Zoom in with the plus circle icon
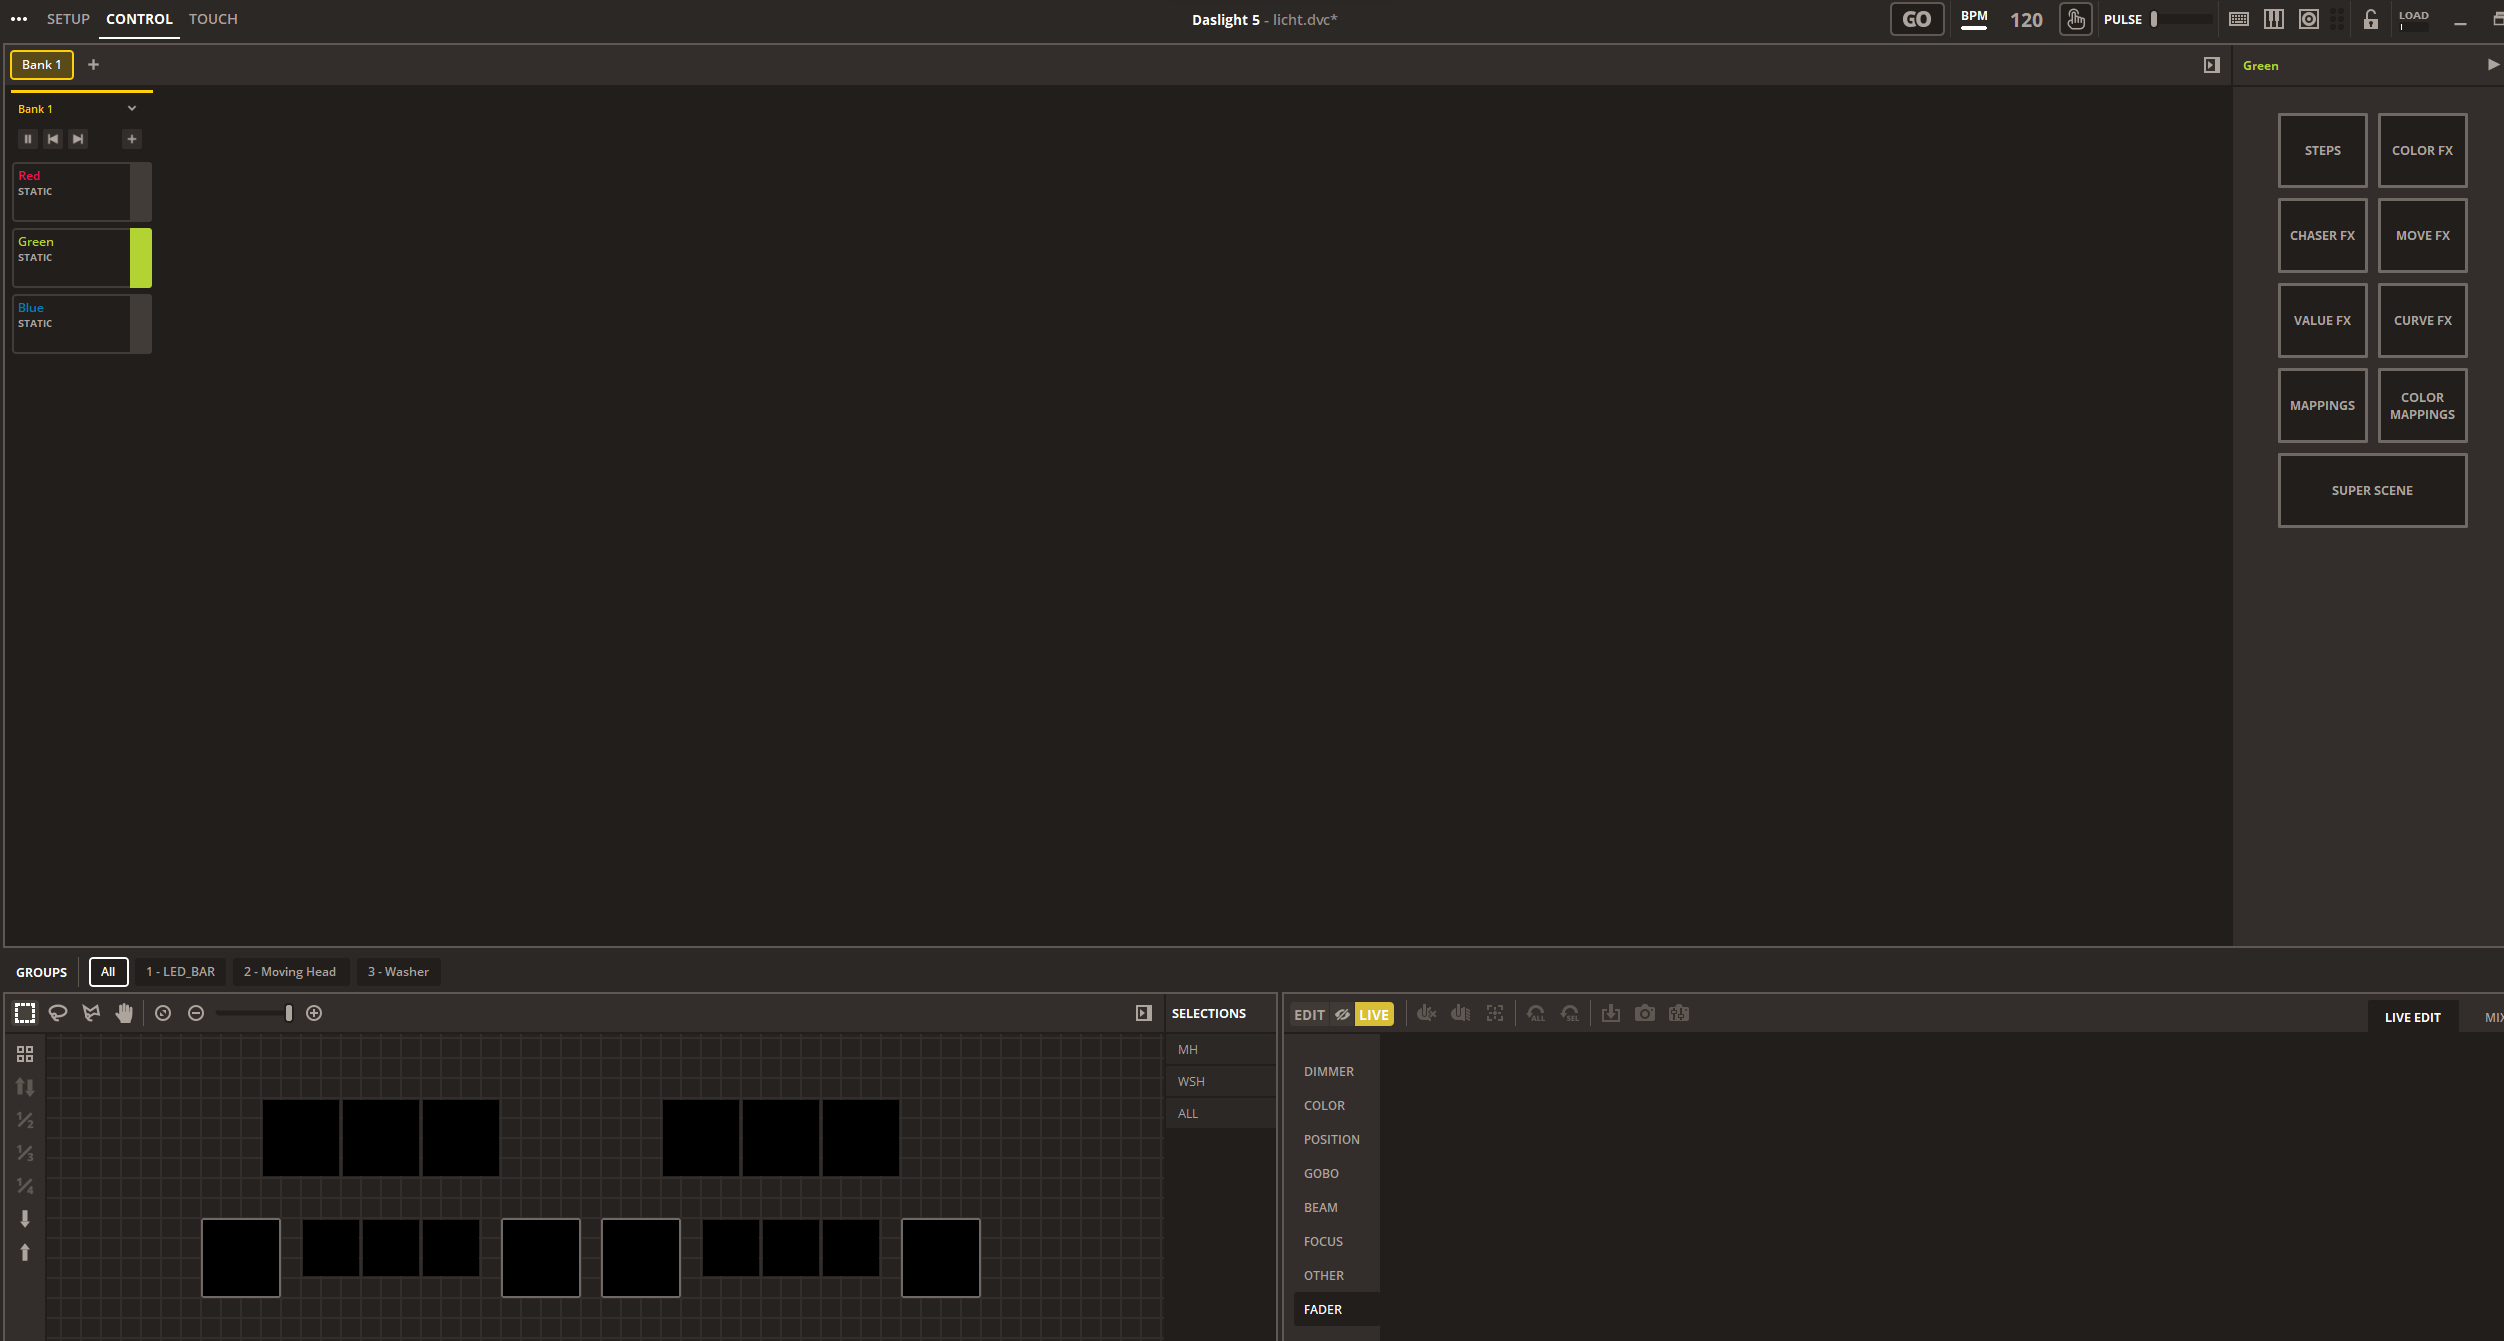 pyautogui.click(x=314, y=1013)
